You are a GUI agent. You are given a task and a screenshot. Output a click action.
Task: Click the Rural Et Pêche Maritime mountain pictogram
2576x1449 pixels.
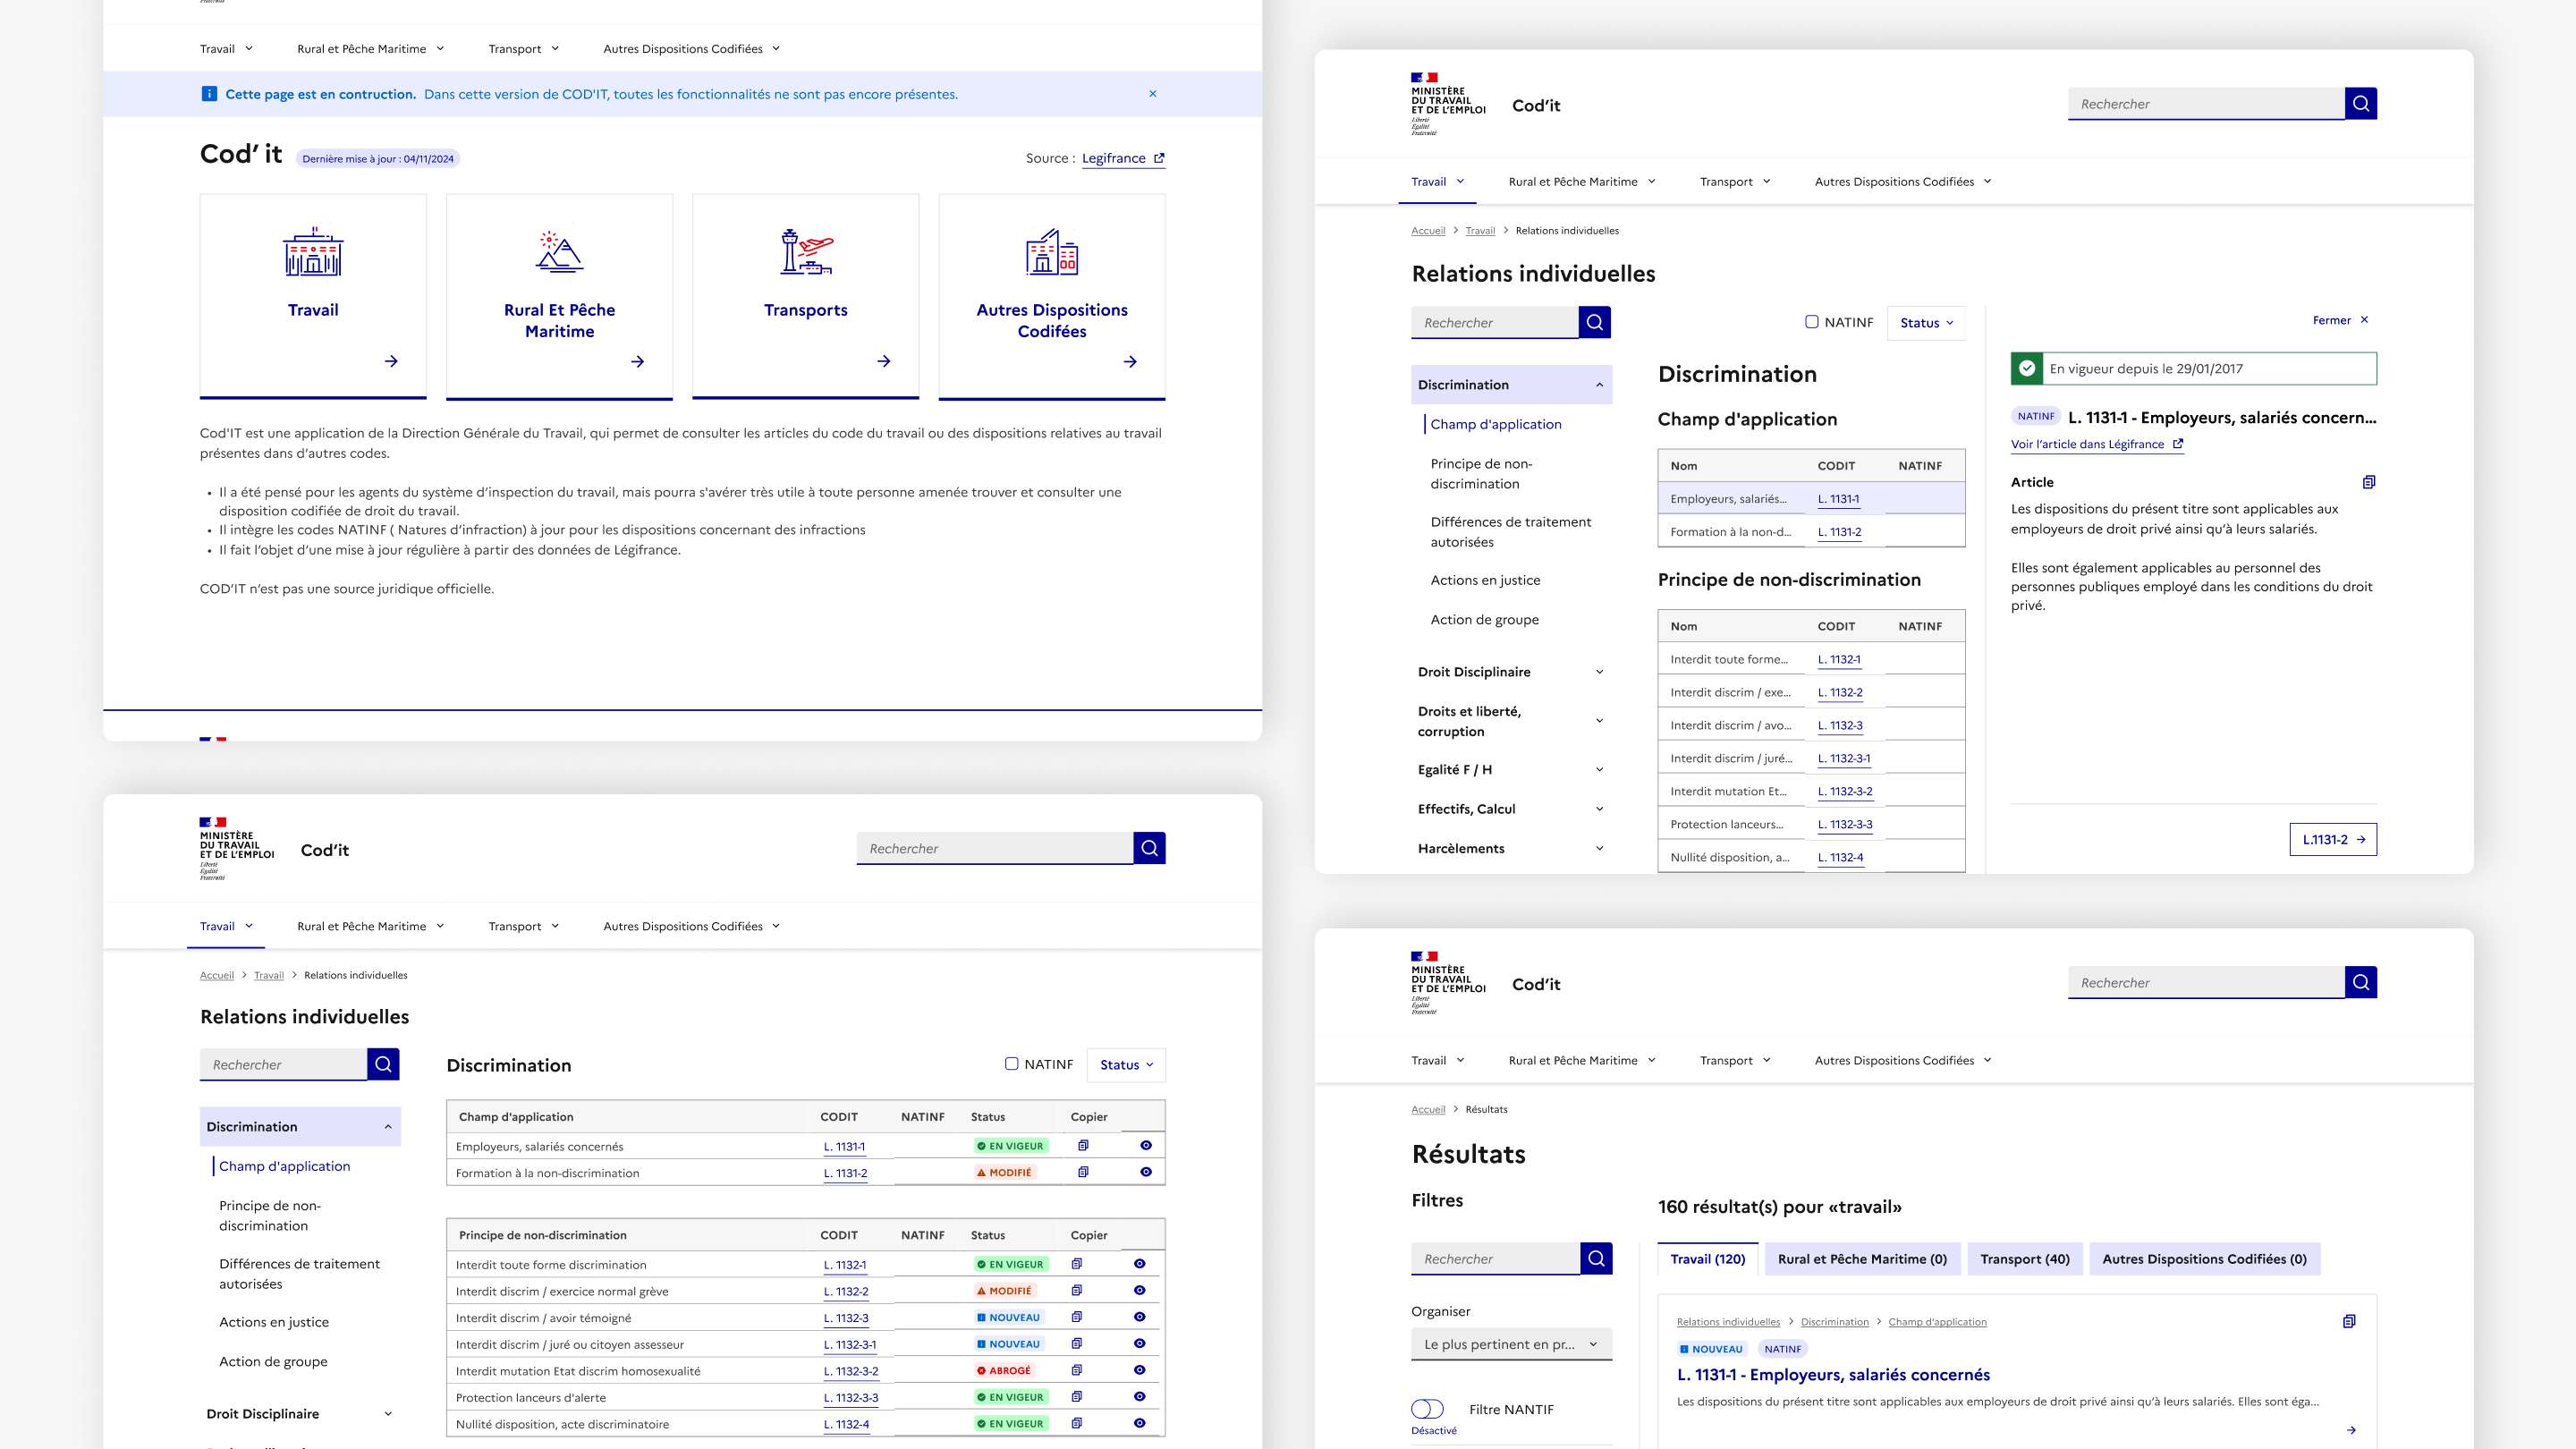coord(559,251)
